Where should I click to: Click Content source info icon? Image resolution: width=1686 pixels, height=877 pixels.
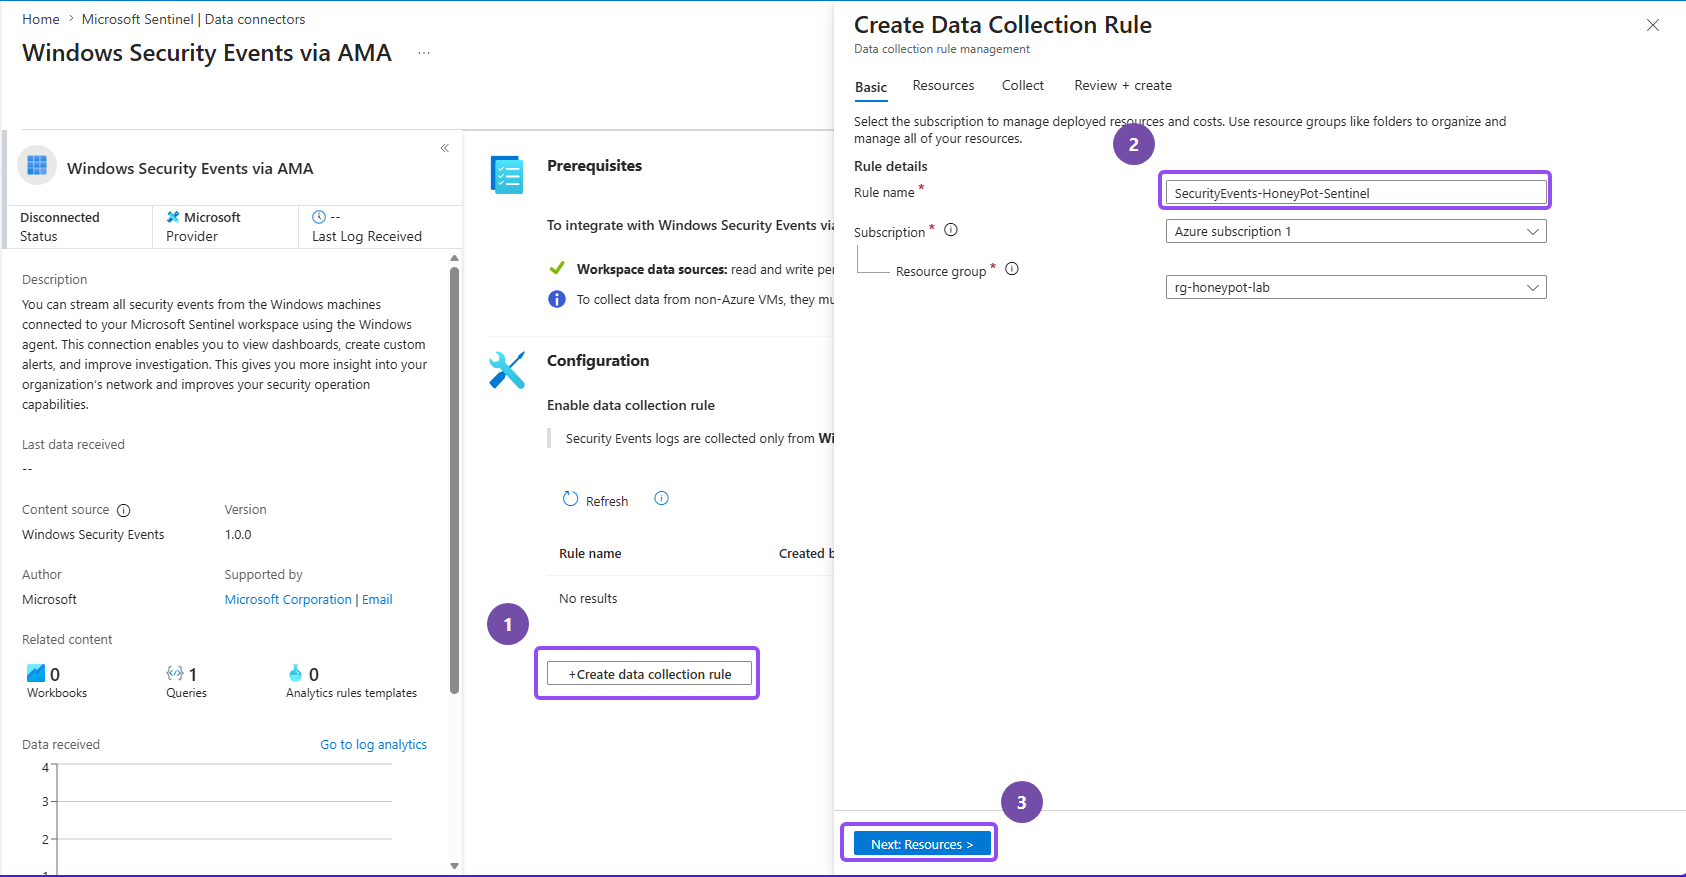point(124,510)
